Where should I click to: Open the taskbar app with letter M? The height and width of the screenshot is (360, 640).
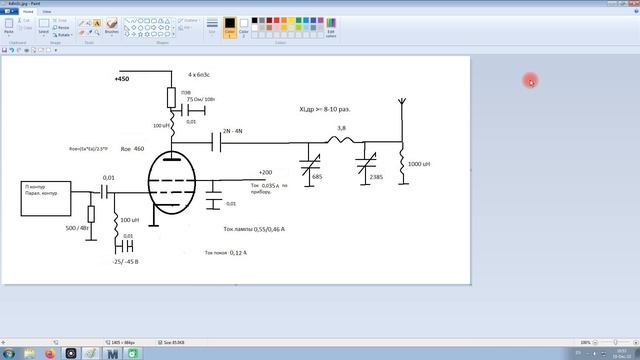(112, 353)
